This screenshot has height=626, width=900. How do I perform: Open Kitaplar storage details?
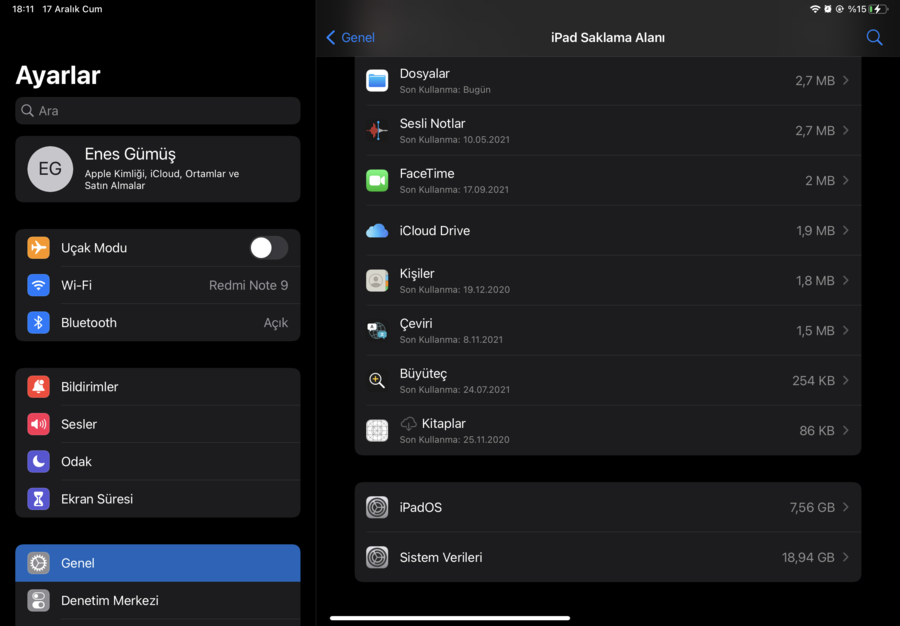(608, 430)
